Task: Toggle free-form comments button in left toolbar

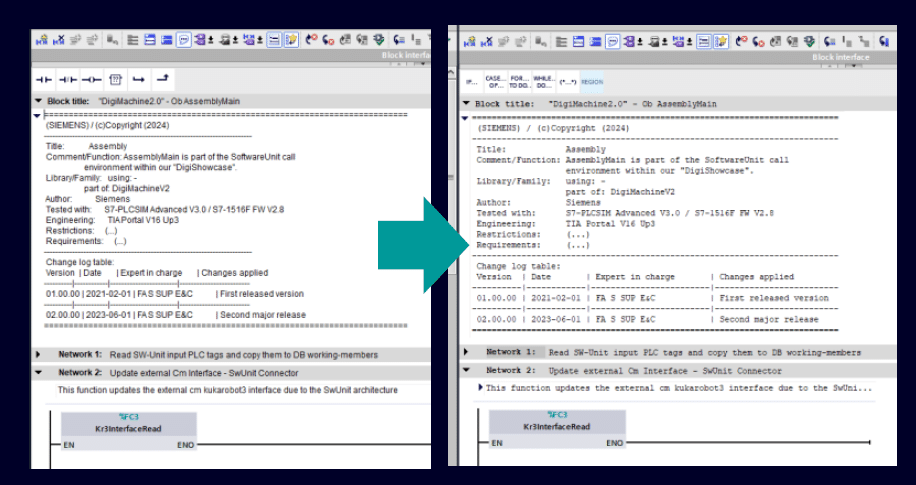Action: tap(291, 41)
